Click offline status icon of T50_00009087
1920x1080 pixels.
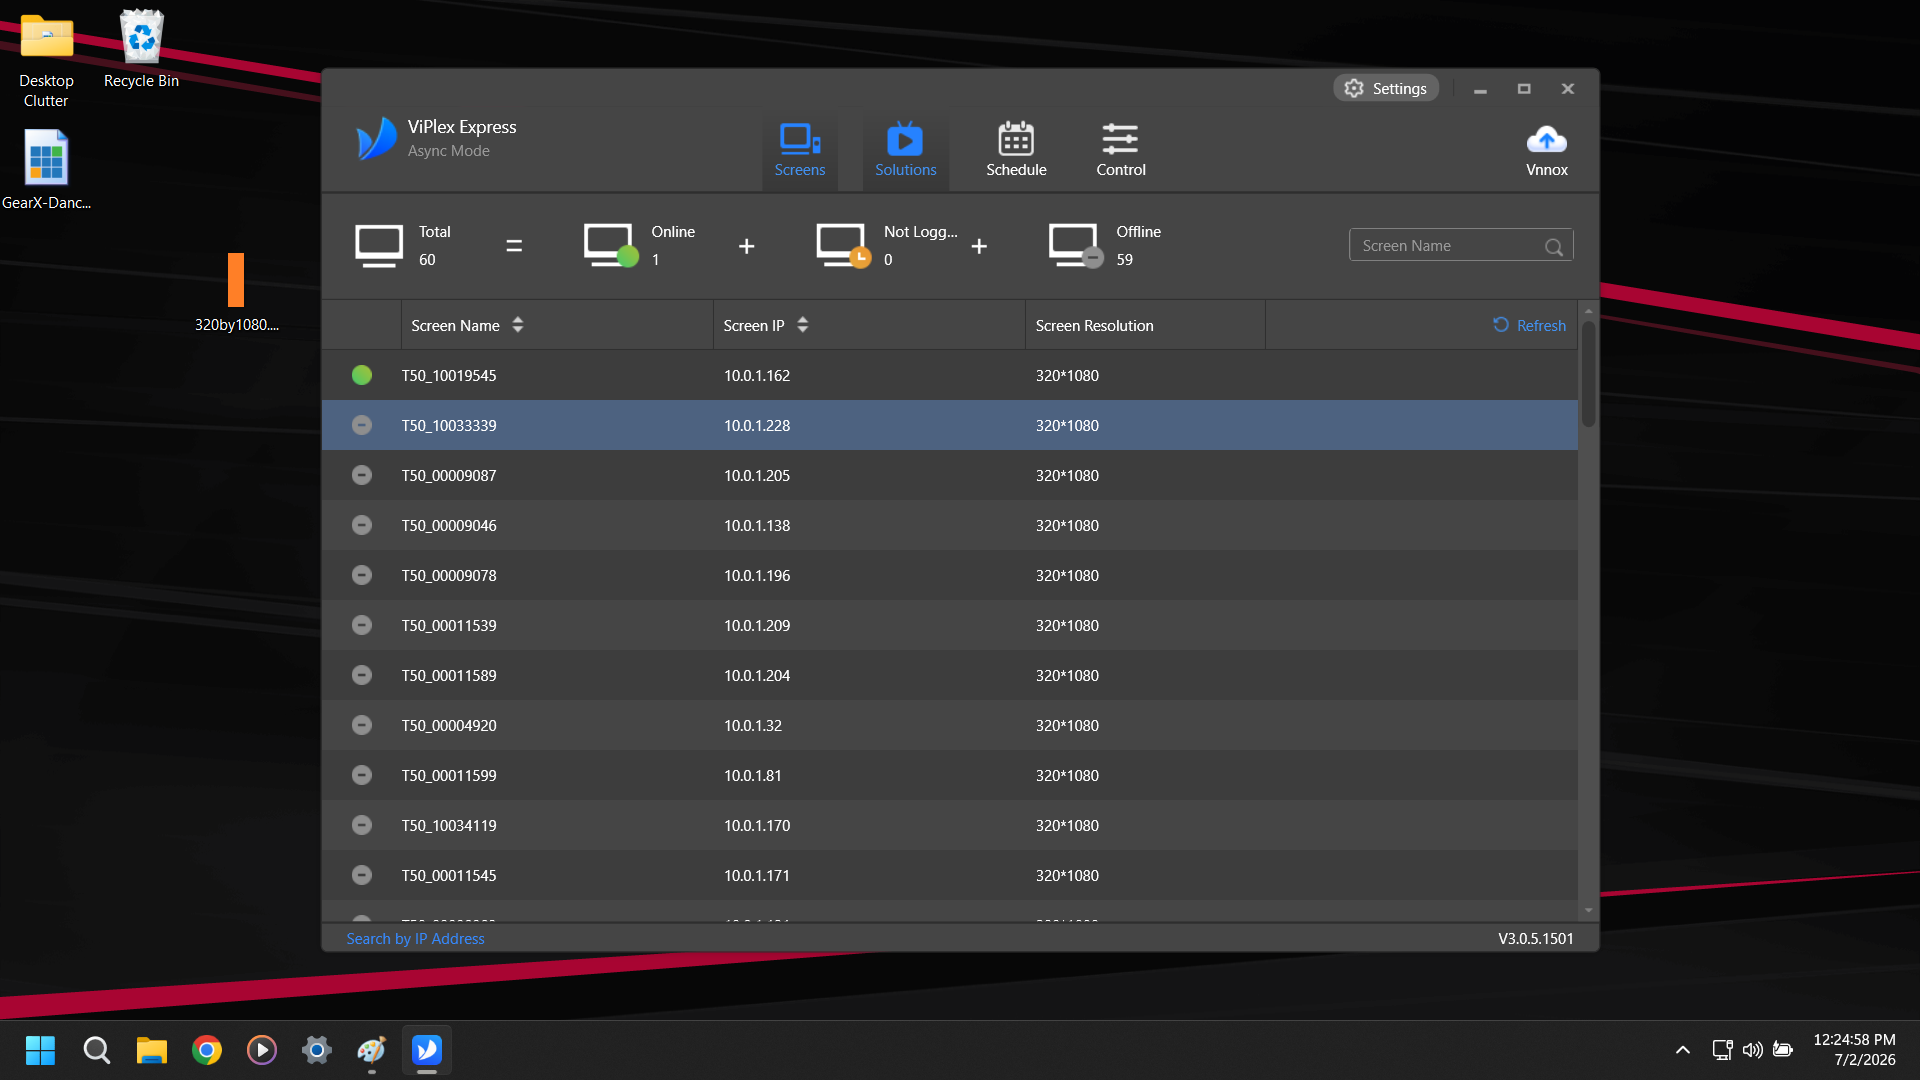362,475
